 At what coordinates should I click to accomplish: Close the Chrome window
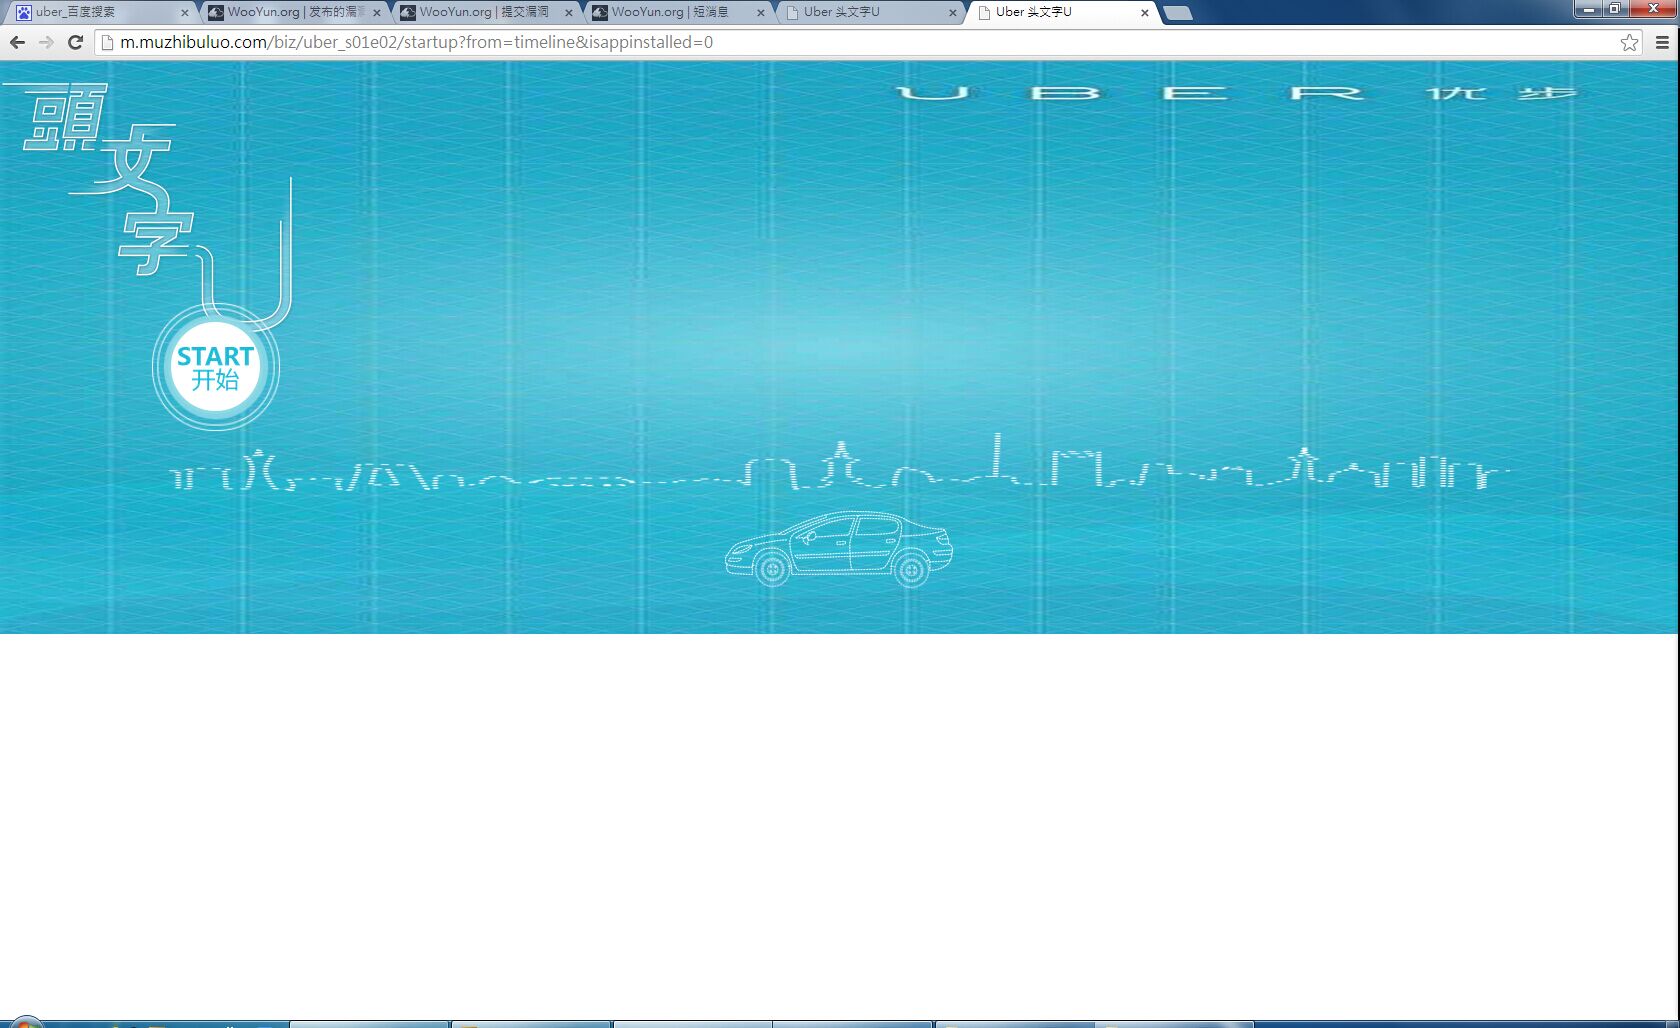[x=1653, y=9]
